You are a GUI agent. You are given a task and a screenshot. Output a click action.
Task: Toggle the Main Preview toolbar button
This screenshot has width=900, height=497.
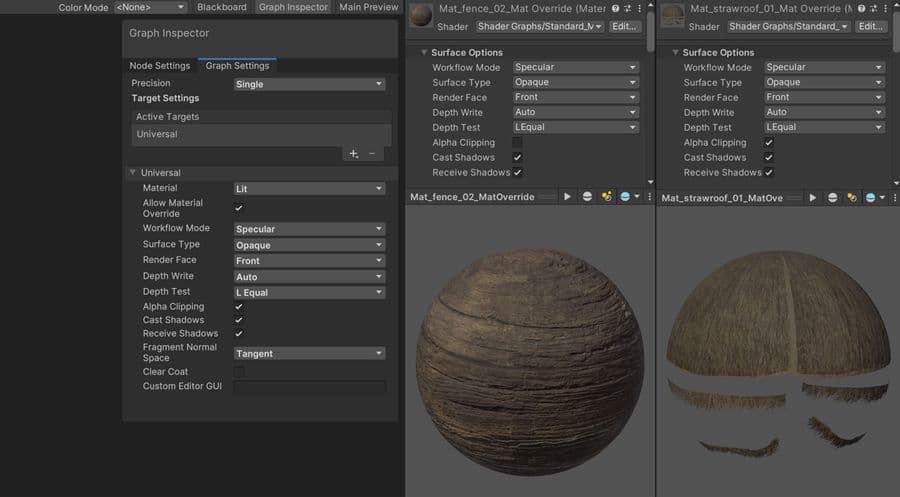(368, 7)
